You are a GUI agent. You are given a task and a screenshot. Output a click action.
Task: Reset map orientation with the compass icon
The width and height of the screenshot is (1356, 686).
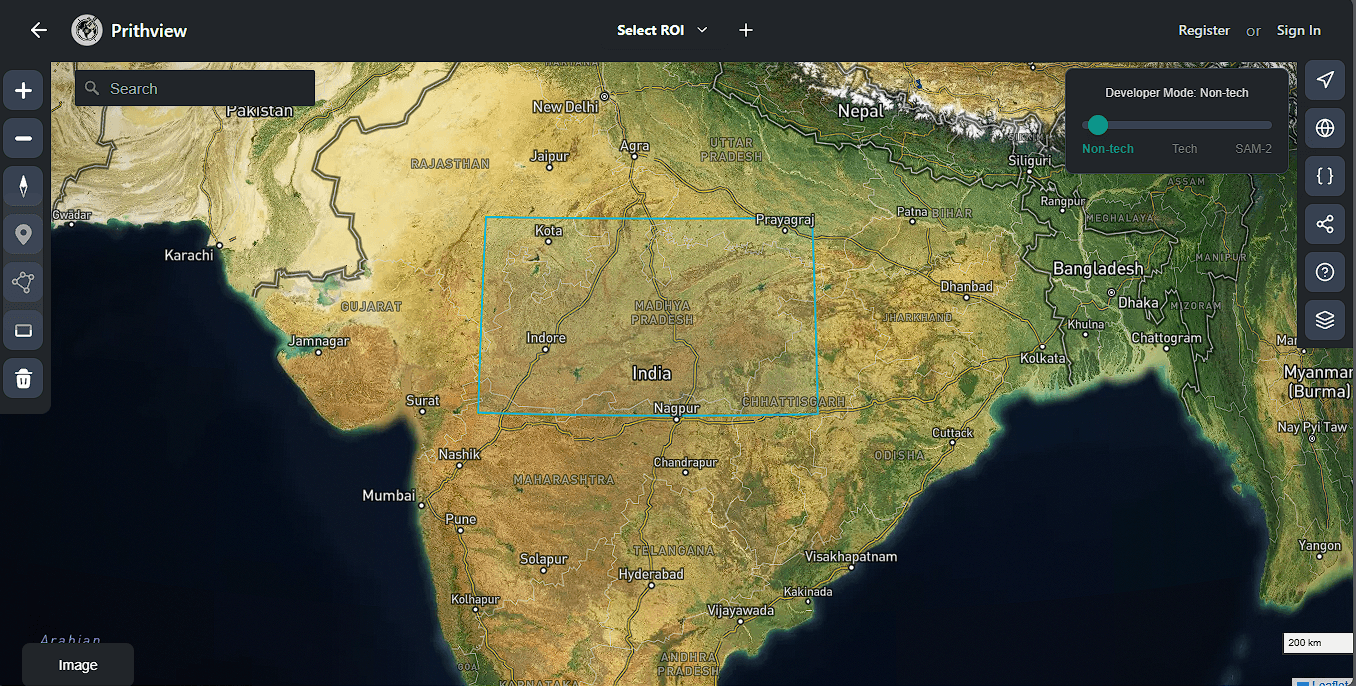coord(23,186)
